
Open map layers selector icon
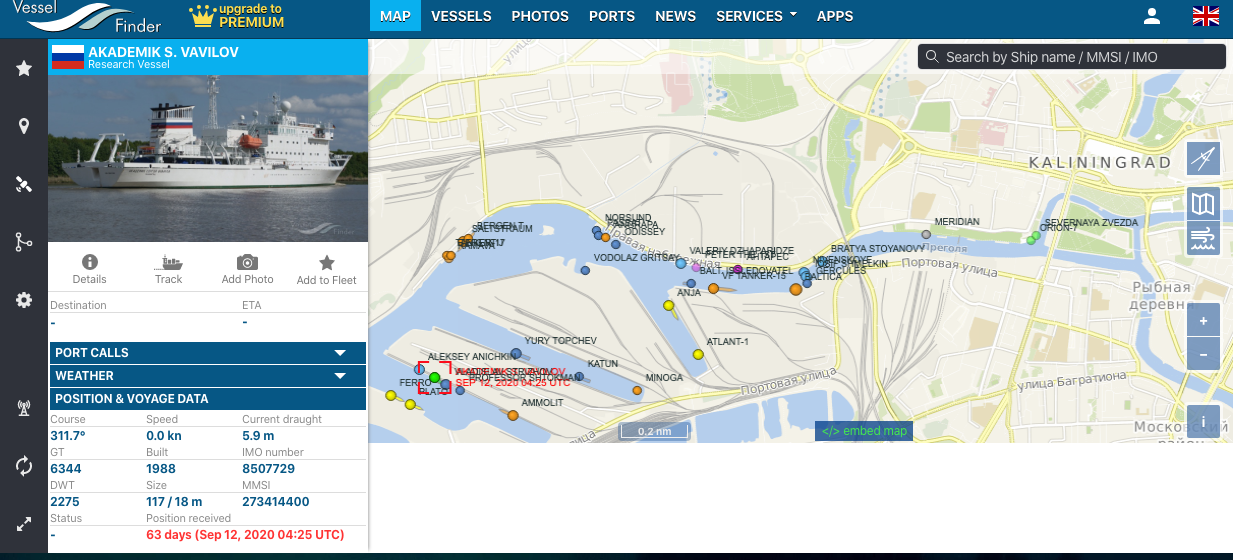pos(1203,204)
